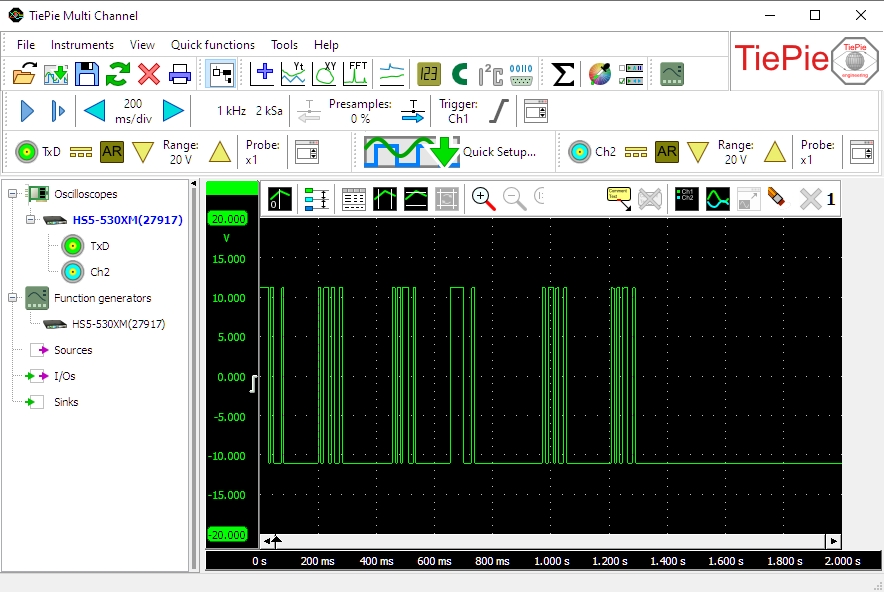The width and height of the screenshot is (884, 592).
Task: Toggle TxD channel auto ranging (AR)
Action: pyautogui.click(x=111, y=152)
